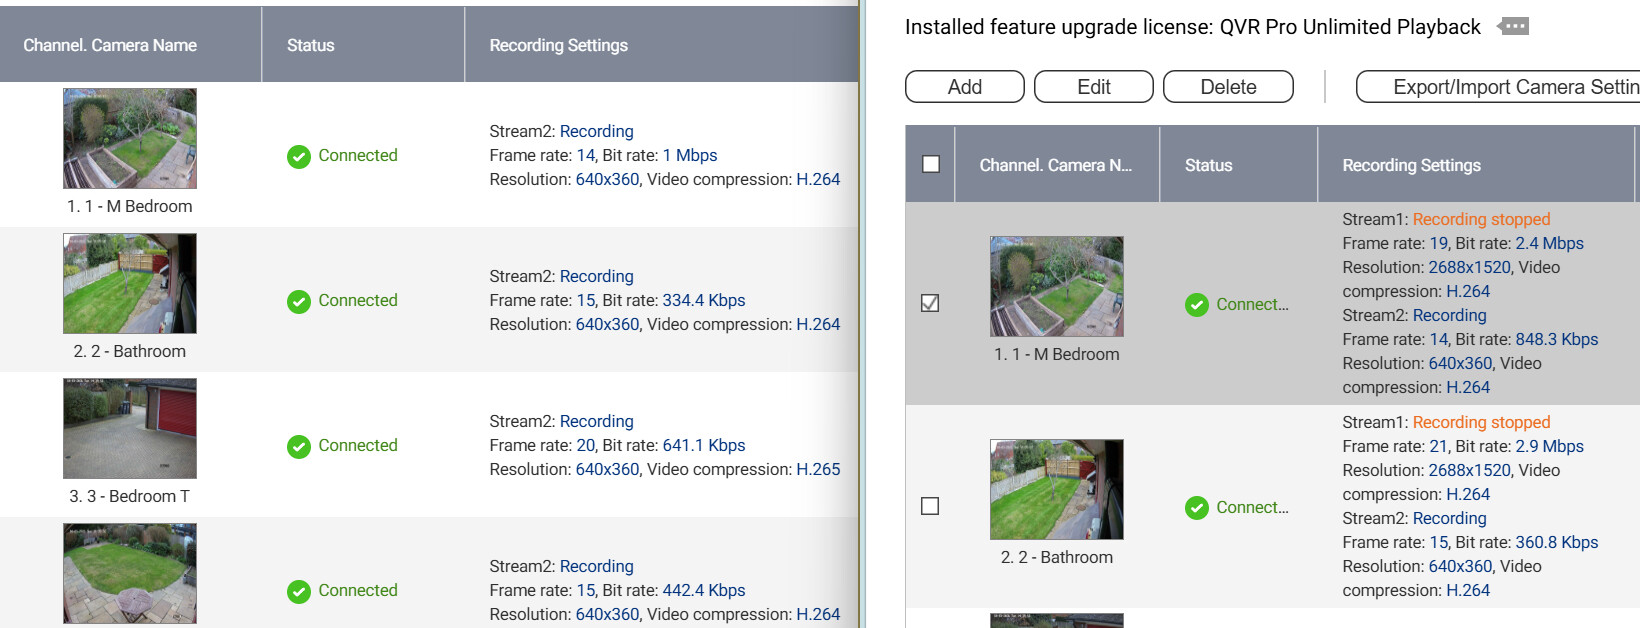
Task: Click the Add camera button
Action: coord(964,87)
